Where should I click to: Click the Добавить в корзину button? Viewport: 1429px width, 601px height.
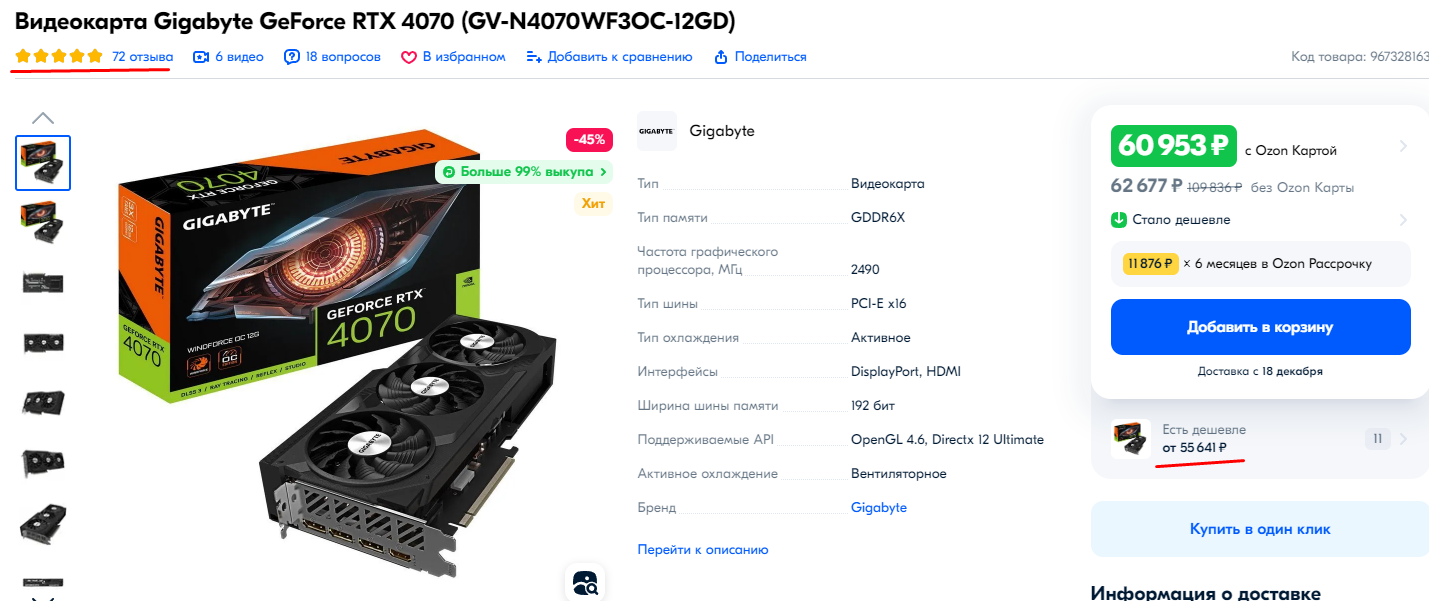[1260, 327]
